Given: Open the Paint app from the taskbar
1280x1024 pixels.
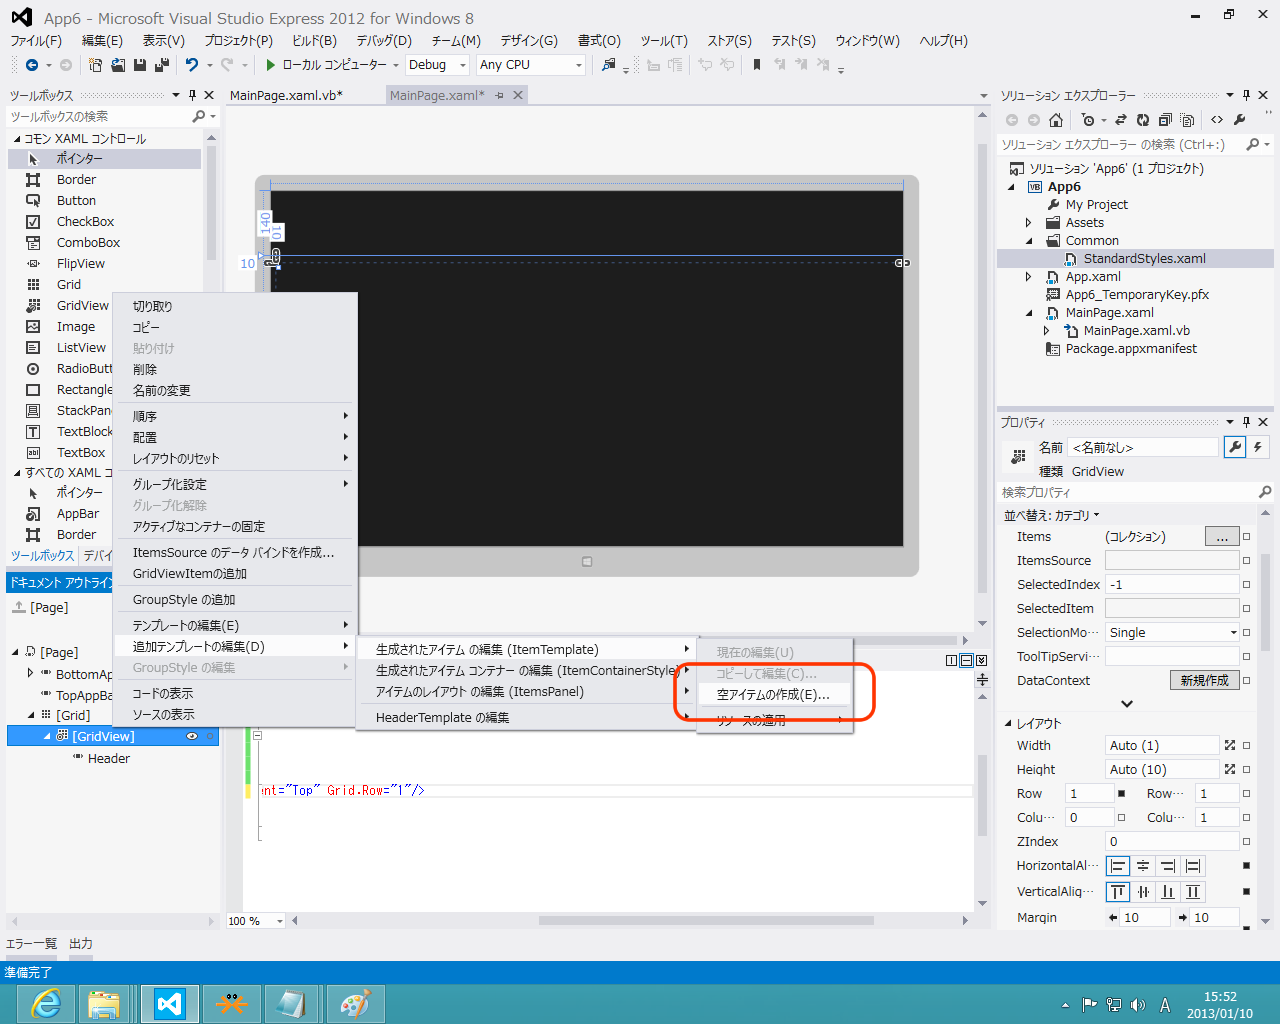Looking at the screenshot, I should [x=355, y=1003].
